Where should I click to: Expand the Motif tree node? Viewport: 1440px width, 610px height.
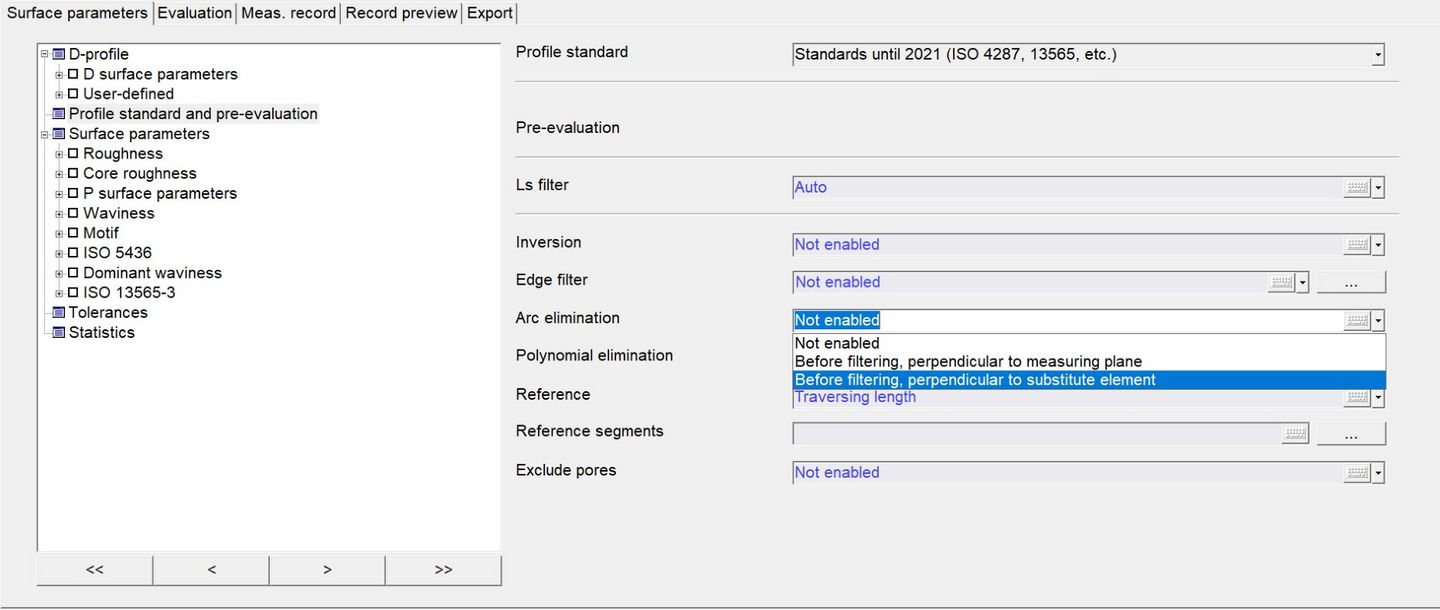pyautogui.click(x=58, y=233)
